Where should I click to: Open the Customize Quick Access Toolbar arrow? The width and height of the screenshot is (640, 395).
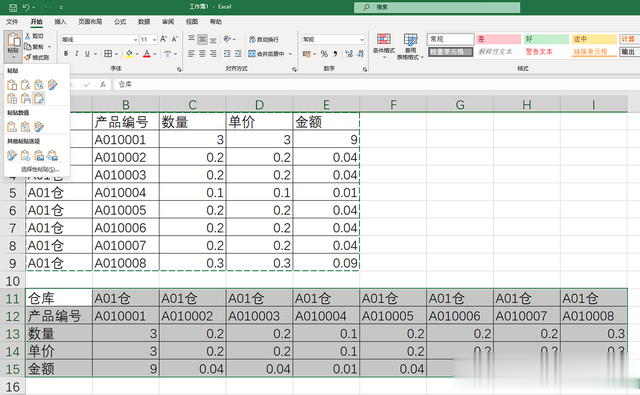[61, 7]
